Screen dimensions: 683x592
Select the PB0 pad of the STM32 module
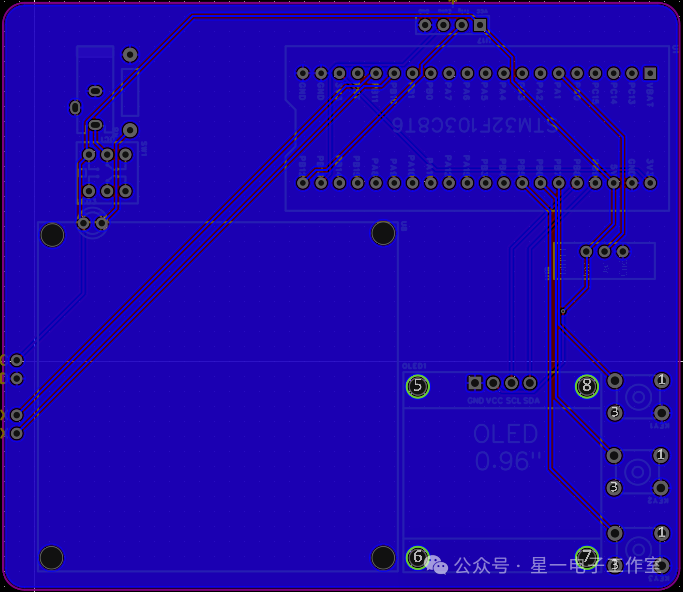[x=430, y=73]
